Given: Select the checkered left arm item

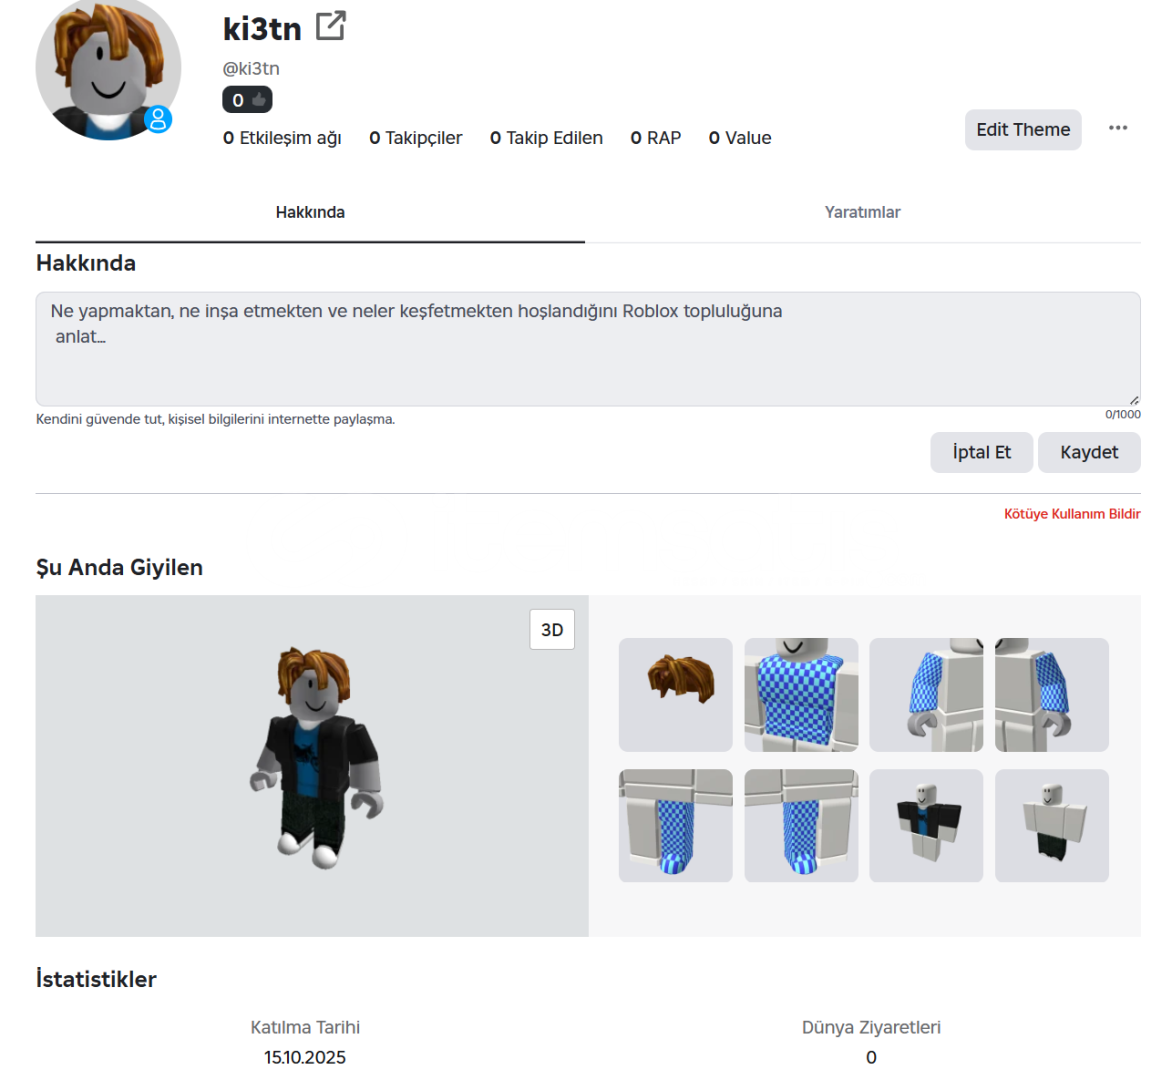Looking at the screenshot, I should [x=1052, y=694].
